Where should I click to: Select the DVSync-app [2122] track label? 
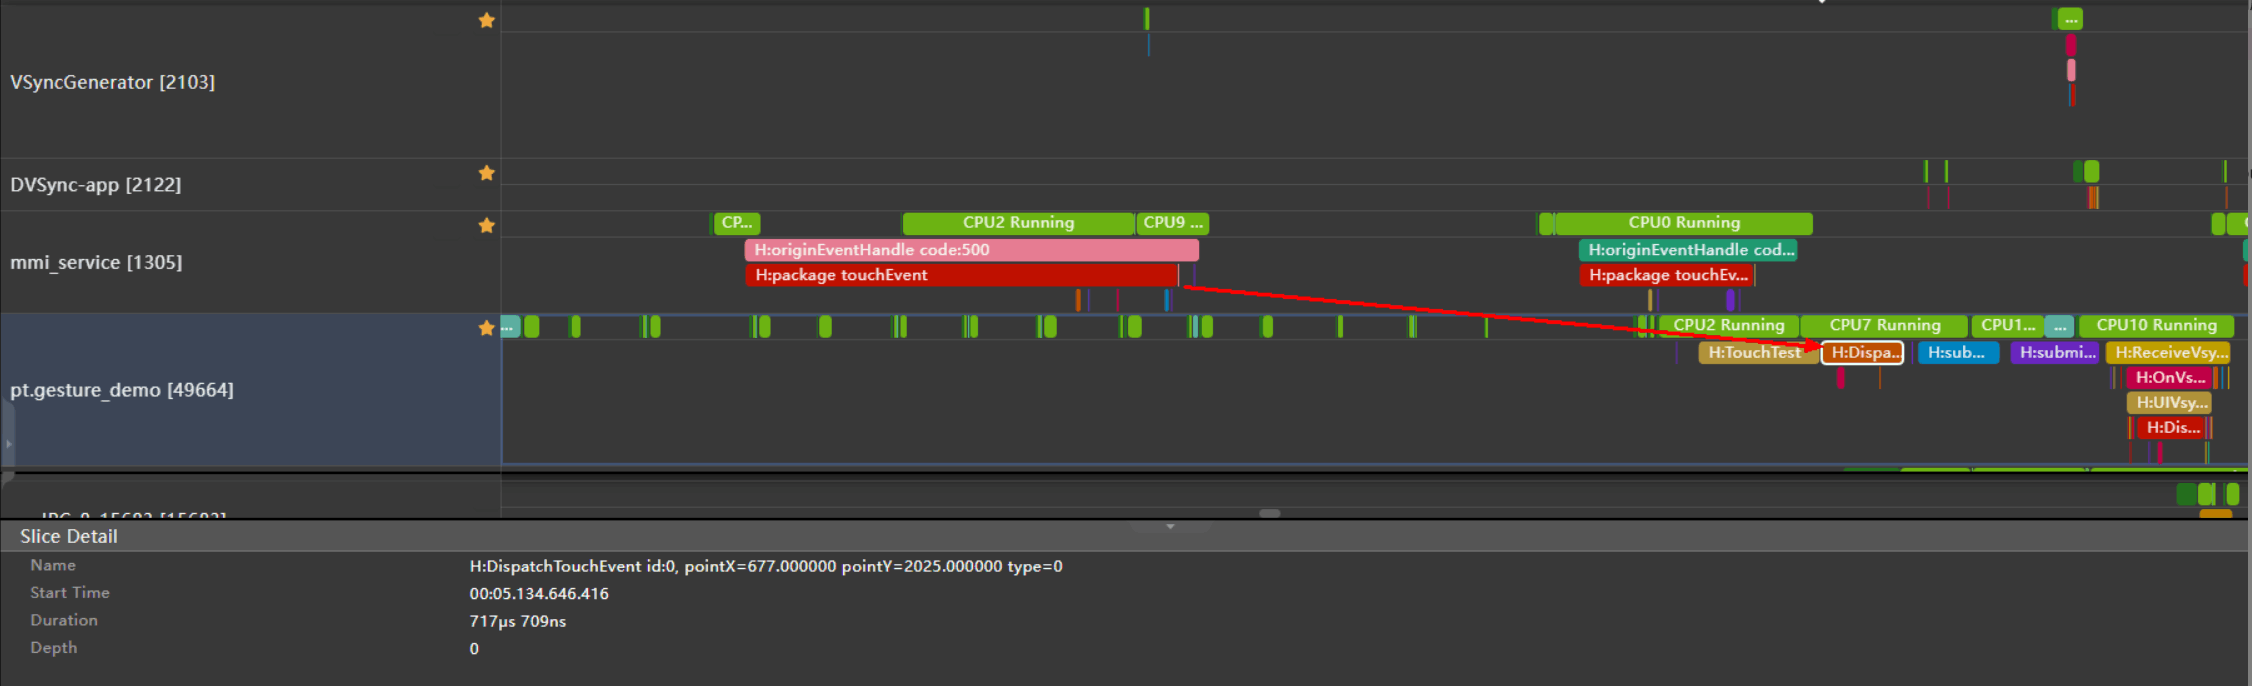[95, 185]
